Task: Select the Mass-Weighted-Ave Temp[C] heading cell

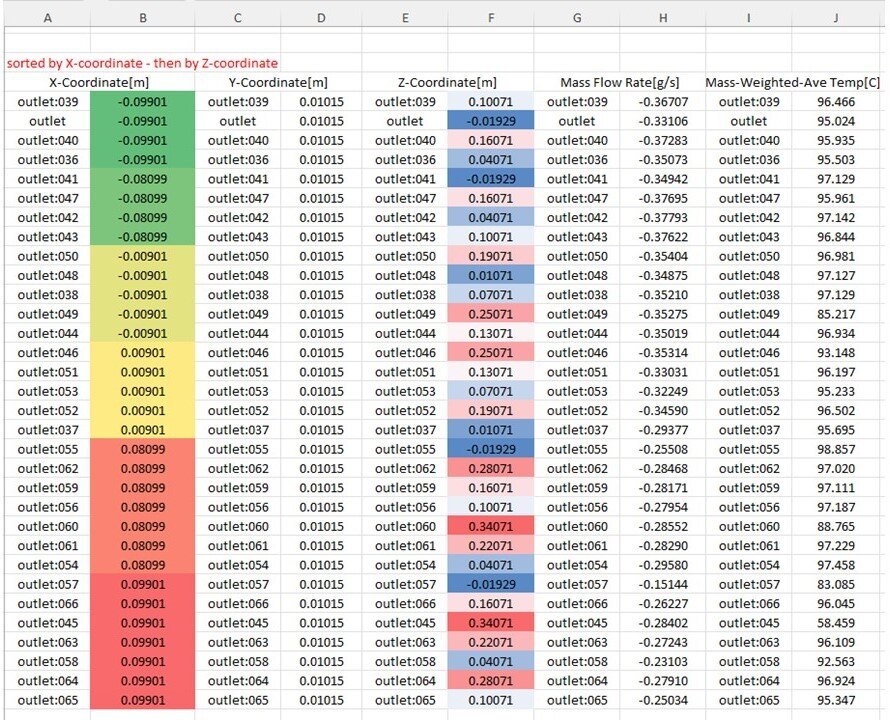Action: pos(794,82)
